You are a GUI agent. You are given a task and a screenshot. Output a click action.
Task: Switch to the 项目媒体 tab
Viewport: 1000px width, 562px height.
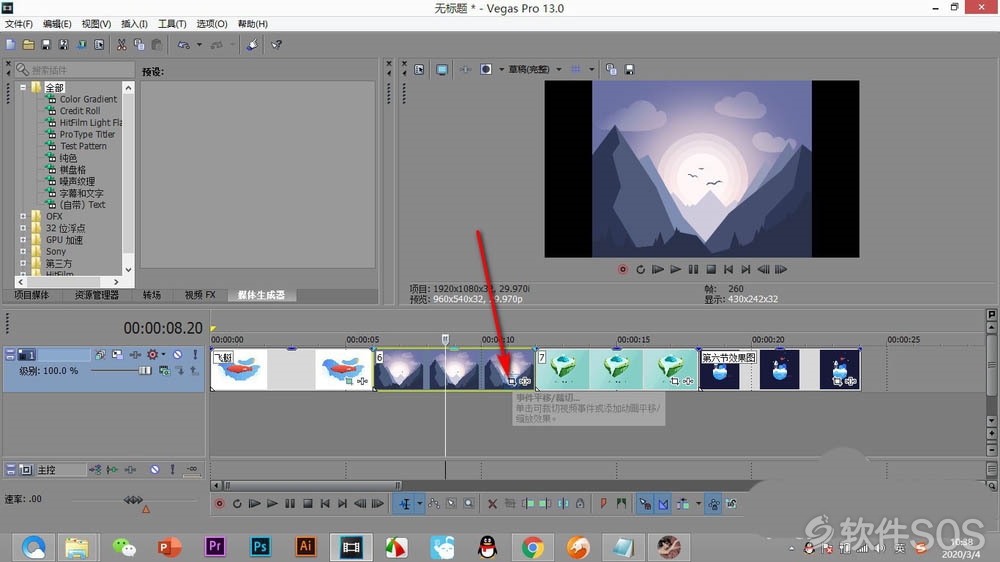click(x=31, y=295)
